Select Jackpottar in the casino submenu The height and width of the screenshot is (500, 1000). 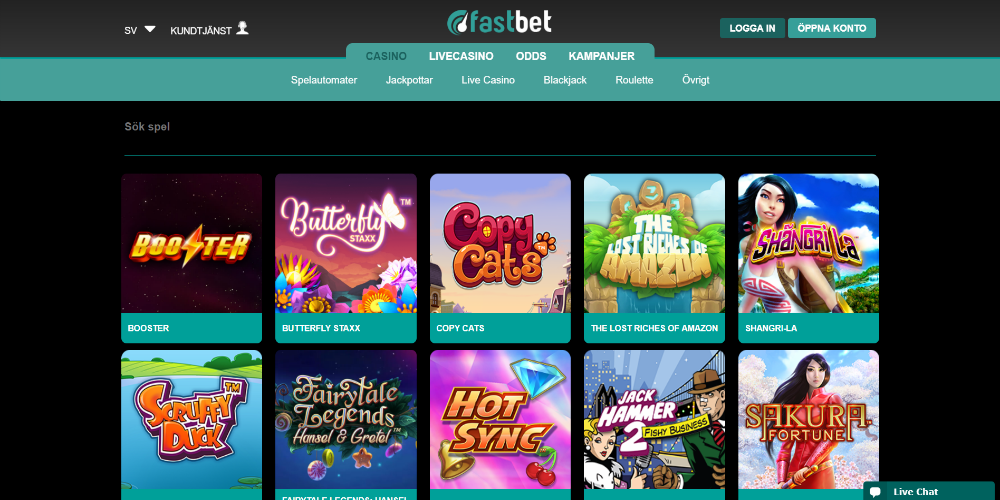[x=409, y=80]
